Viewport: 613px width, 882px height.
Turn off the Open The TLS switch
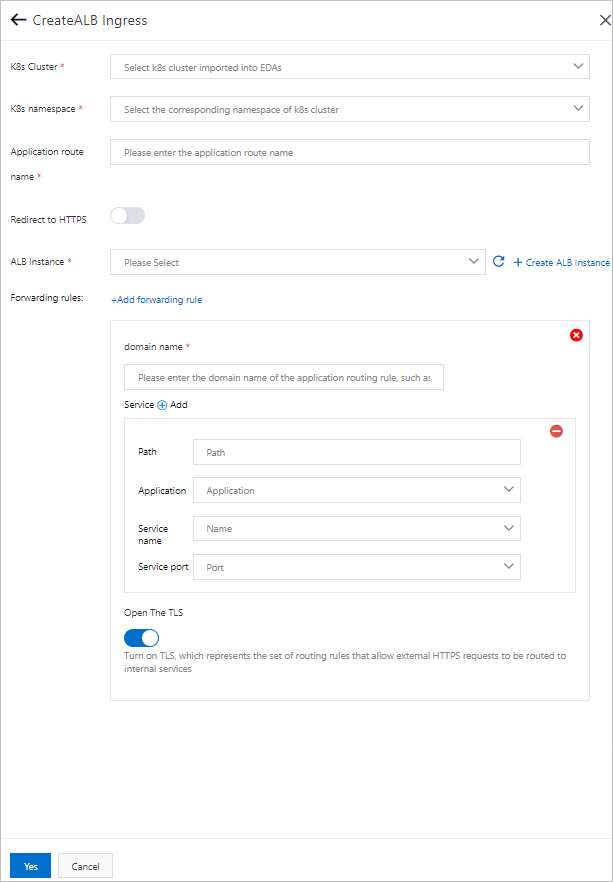pos(141,638)
